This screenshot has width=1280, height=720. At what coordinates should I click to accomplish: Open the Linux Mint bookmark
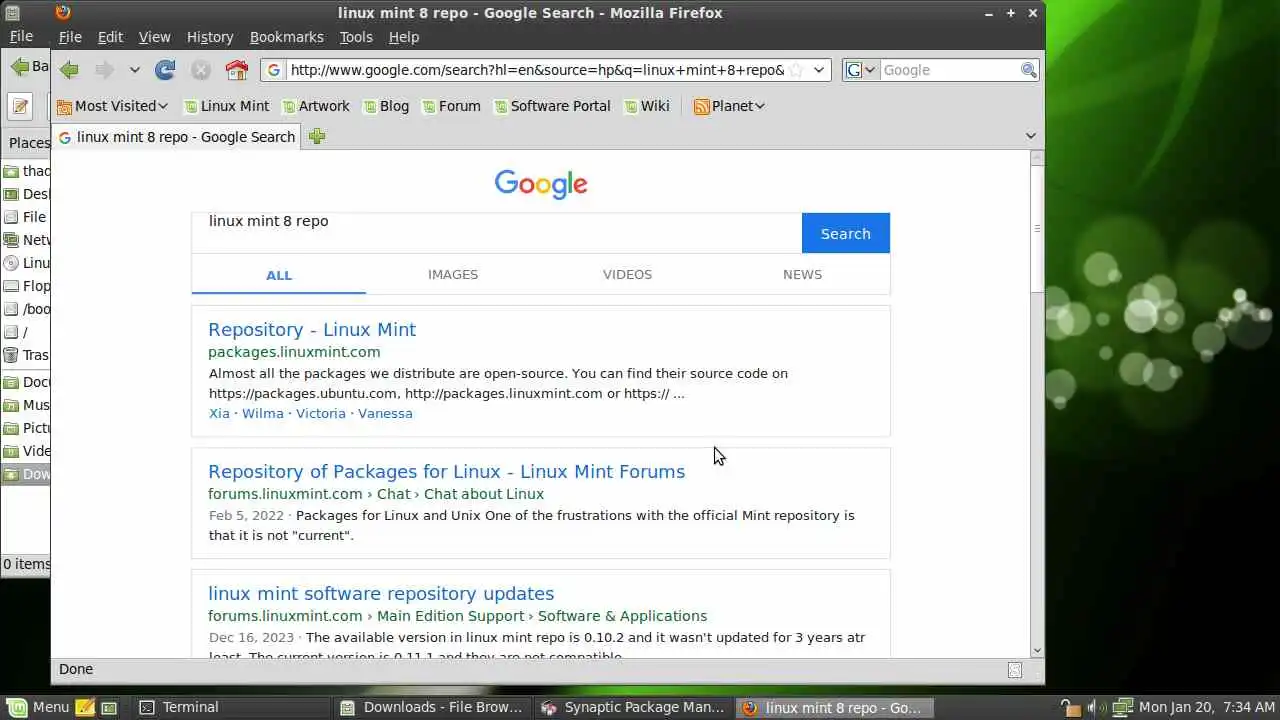[x=226, y=106]
